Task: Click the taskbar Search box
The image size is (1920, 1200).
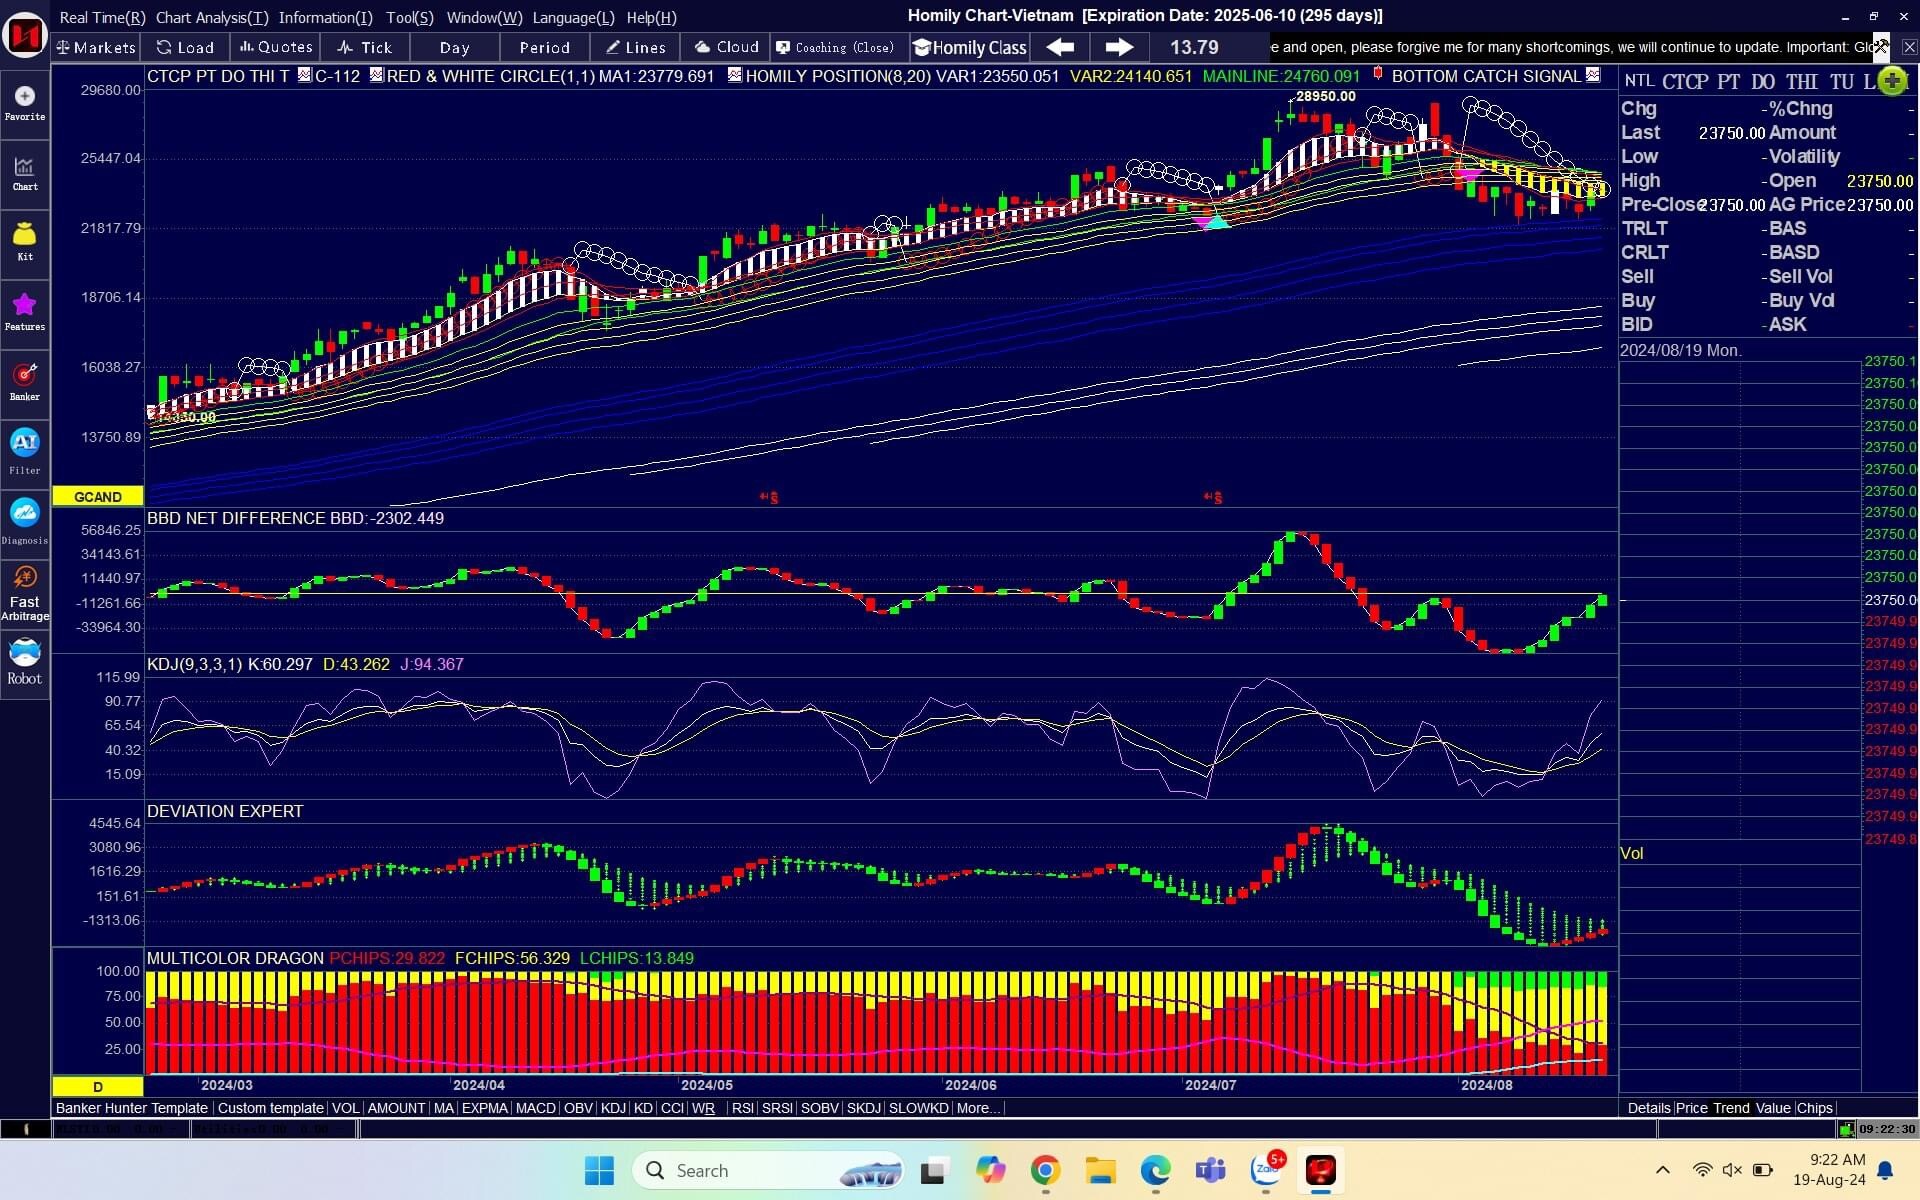Action: pos(768,1170)
